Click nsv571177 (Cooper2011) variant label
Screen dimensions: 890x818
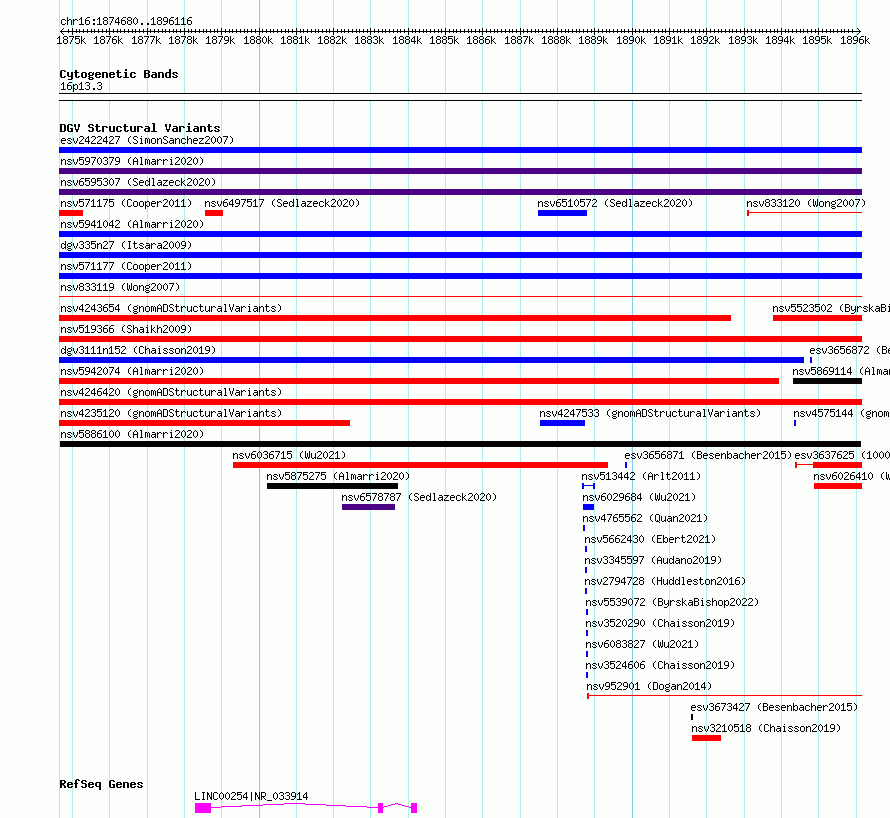click(126, 266)
